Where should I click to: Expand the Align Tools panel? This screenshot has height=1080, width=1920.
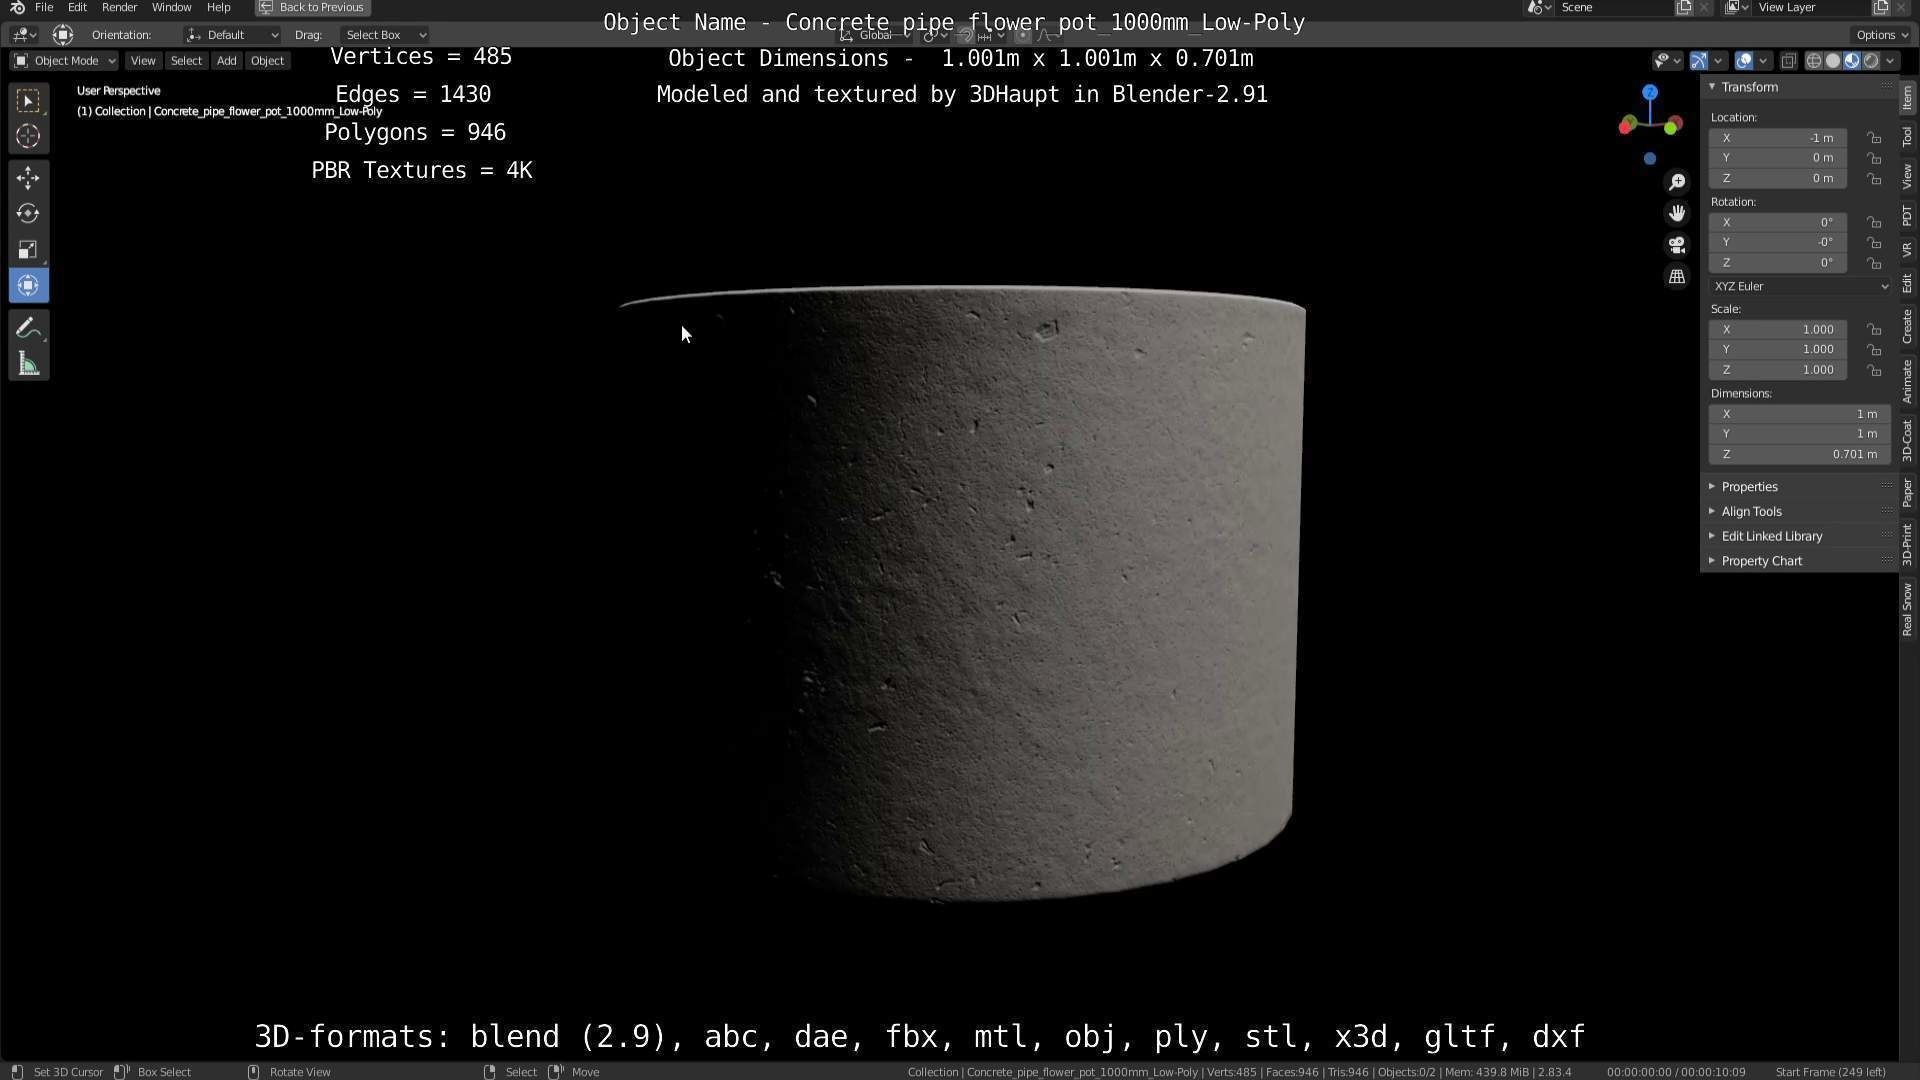(1751, 512)
